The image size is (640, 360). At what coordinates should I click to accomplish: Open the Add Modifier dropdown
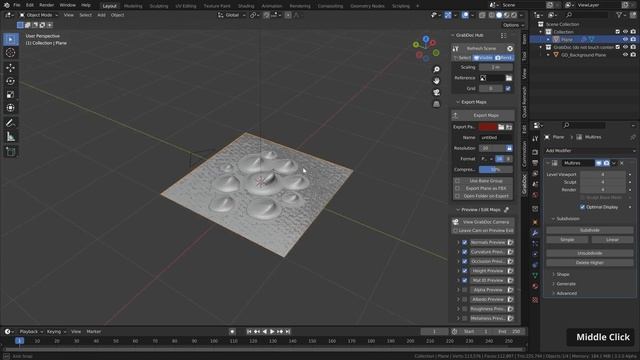point(590,151)
